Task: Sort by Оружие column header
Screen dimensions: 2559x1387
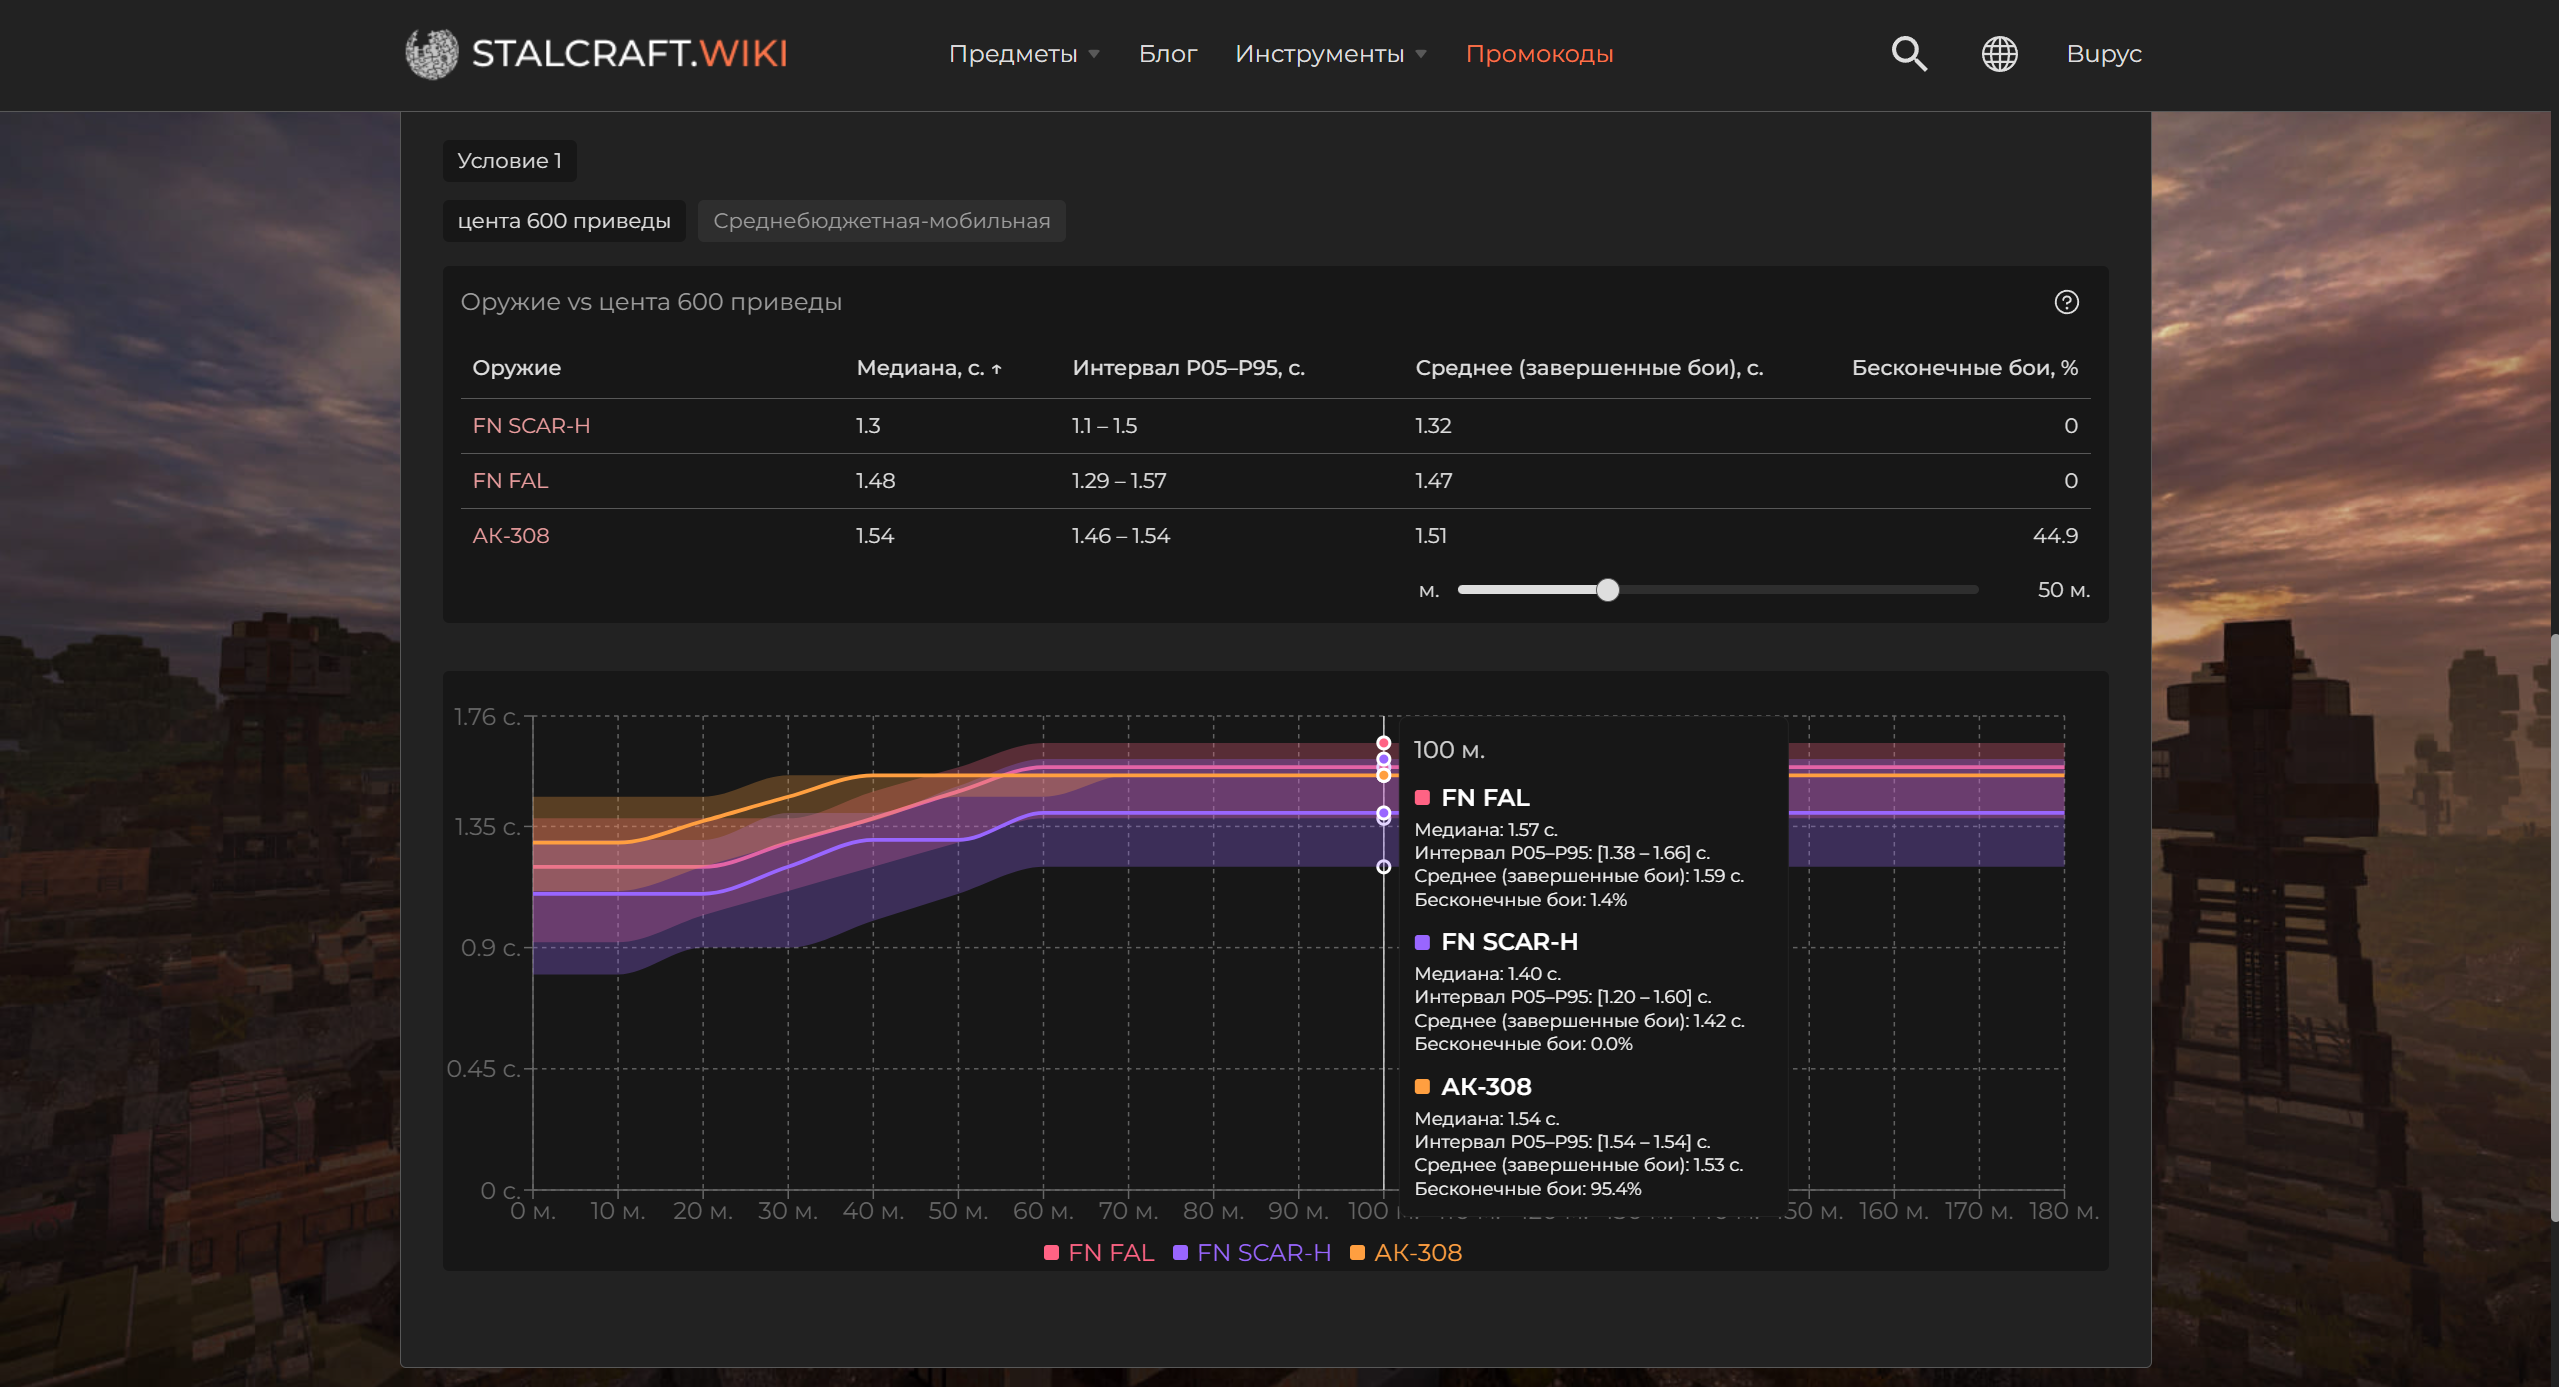Action: pos(516,368)
